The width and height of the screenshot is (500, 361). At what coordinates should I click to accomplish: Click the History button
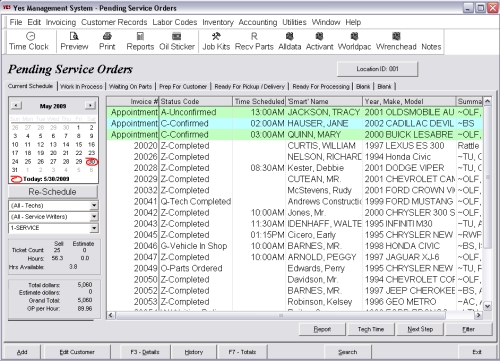coord(194,352)
